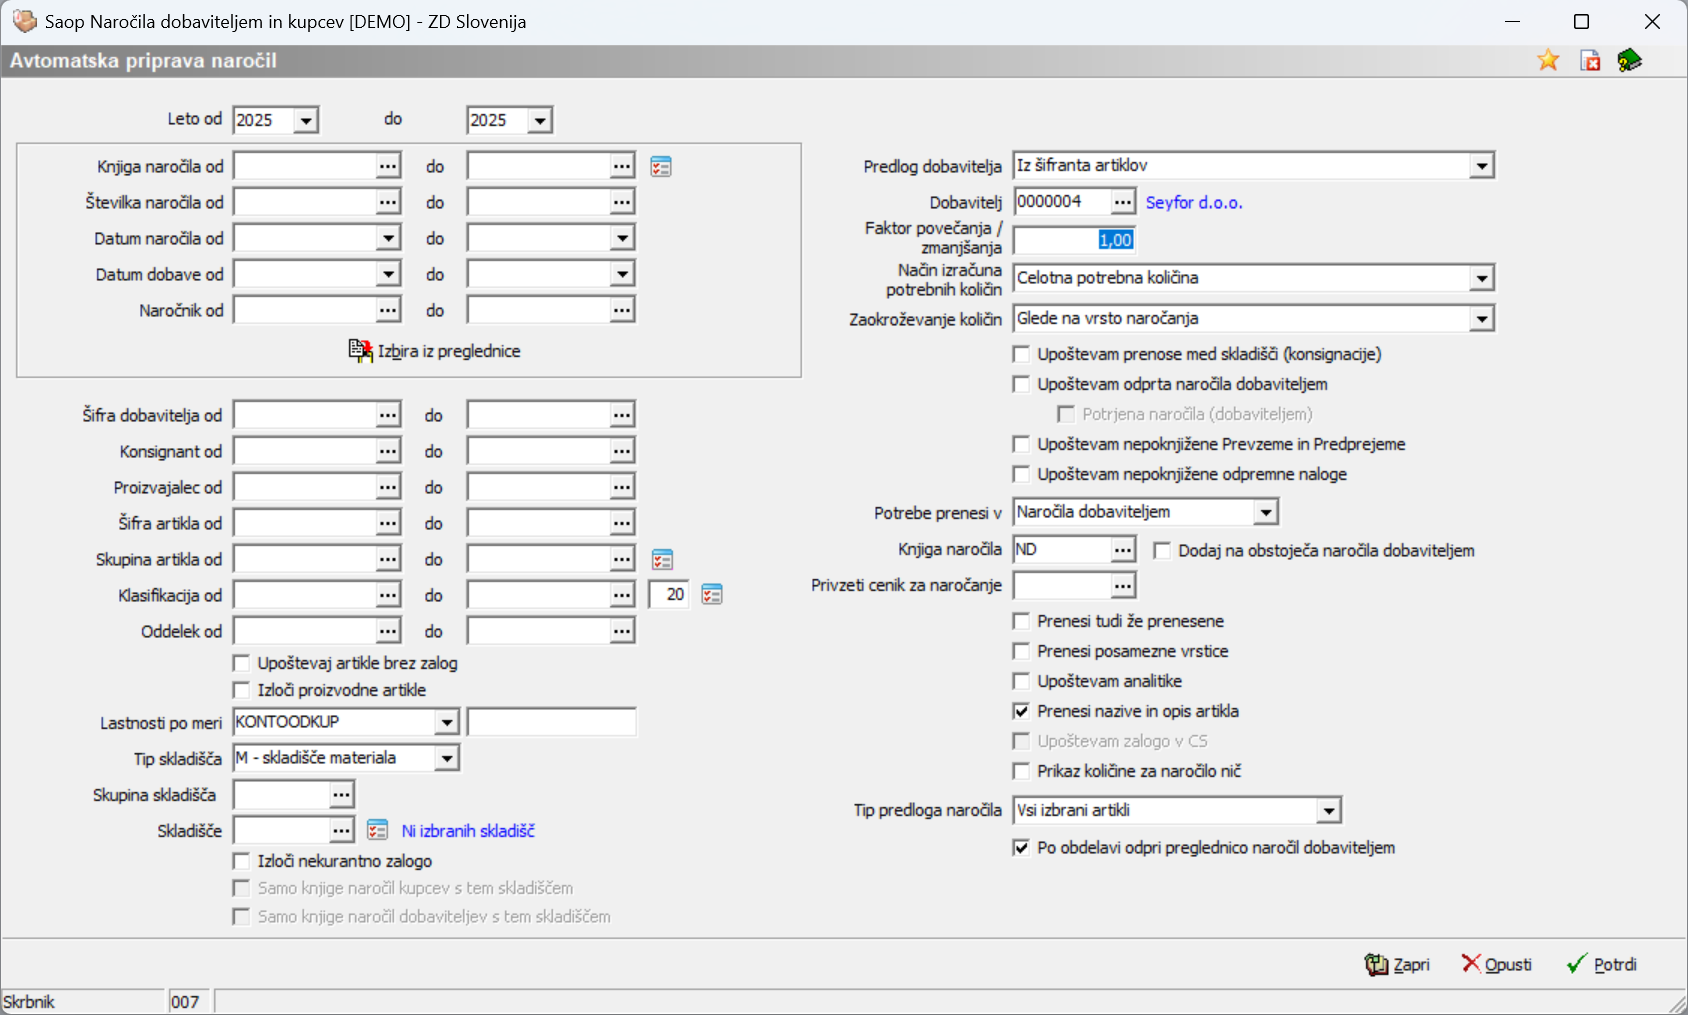Expand Datum naročila od date picker
Viewport: 1688px width, 1015px height.
(388, 238)
